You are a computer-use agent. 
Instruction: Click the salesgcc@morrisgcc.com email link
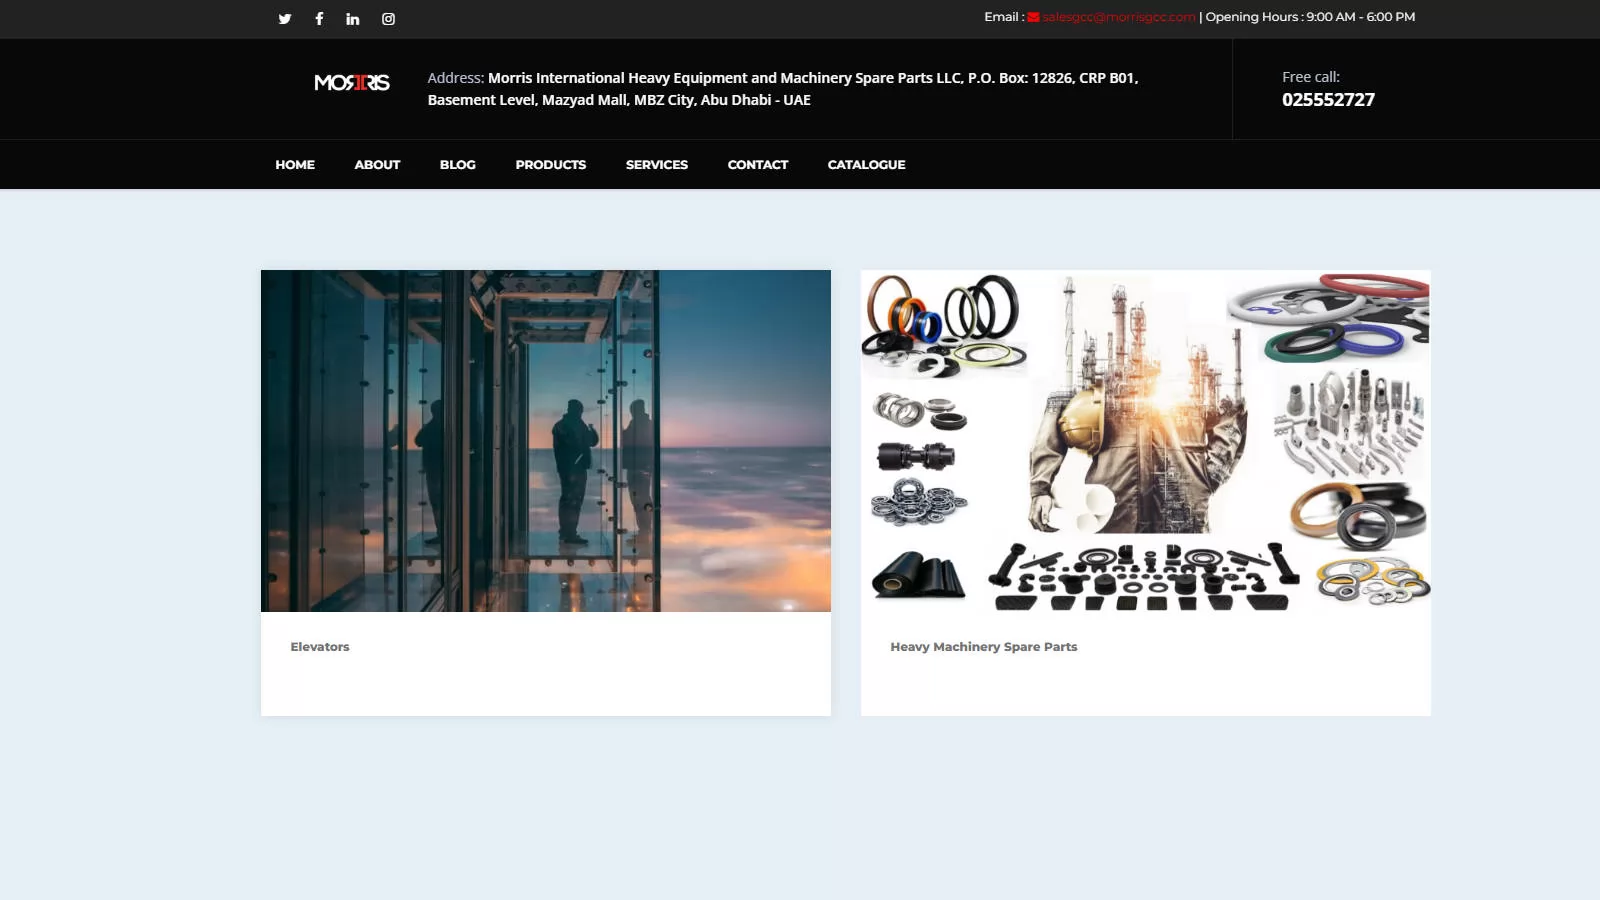pyautogui.click(x=1118, y=16)
